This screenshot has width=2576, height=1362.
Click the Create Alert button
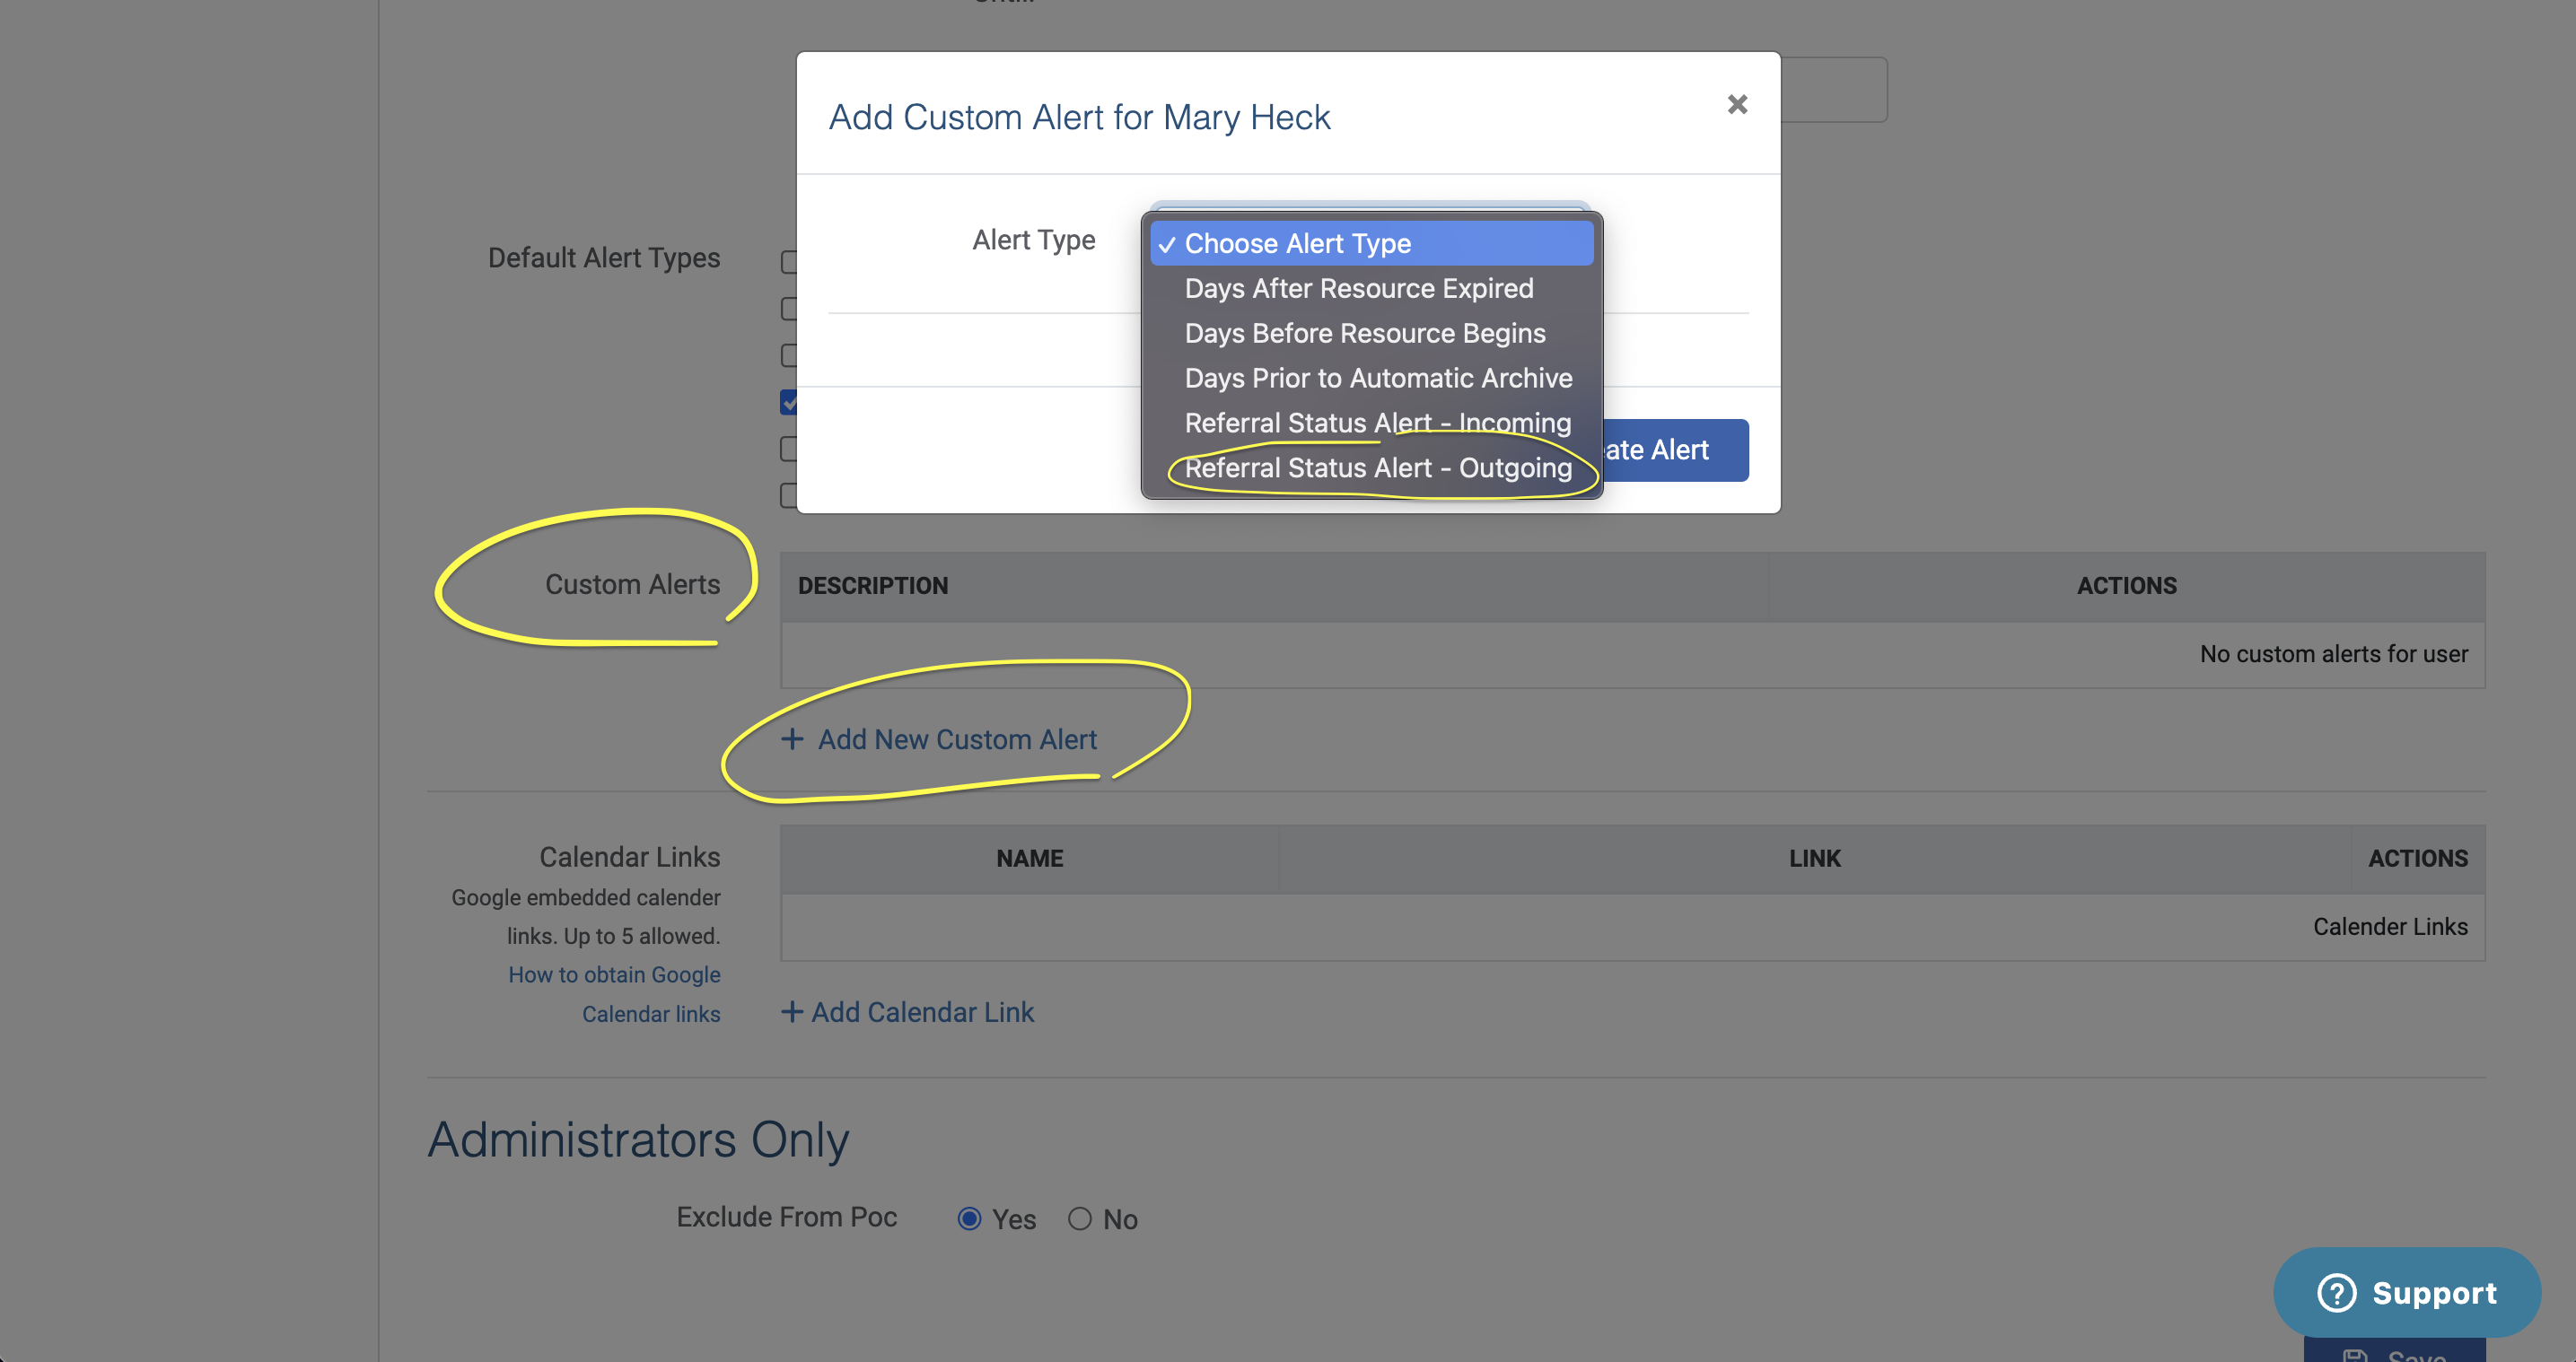[1676, 450]
